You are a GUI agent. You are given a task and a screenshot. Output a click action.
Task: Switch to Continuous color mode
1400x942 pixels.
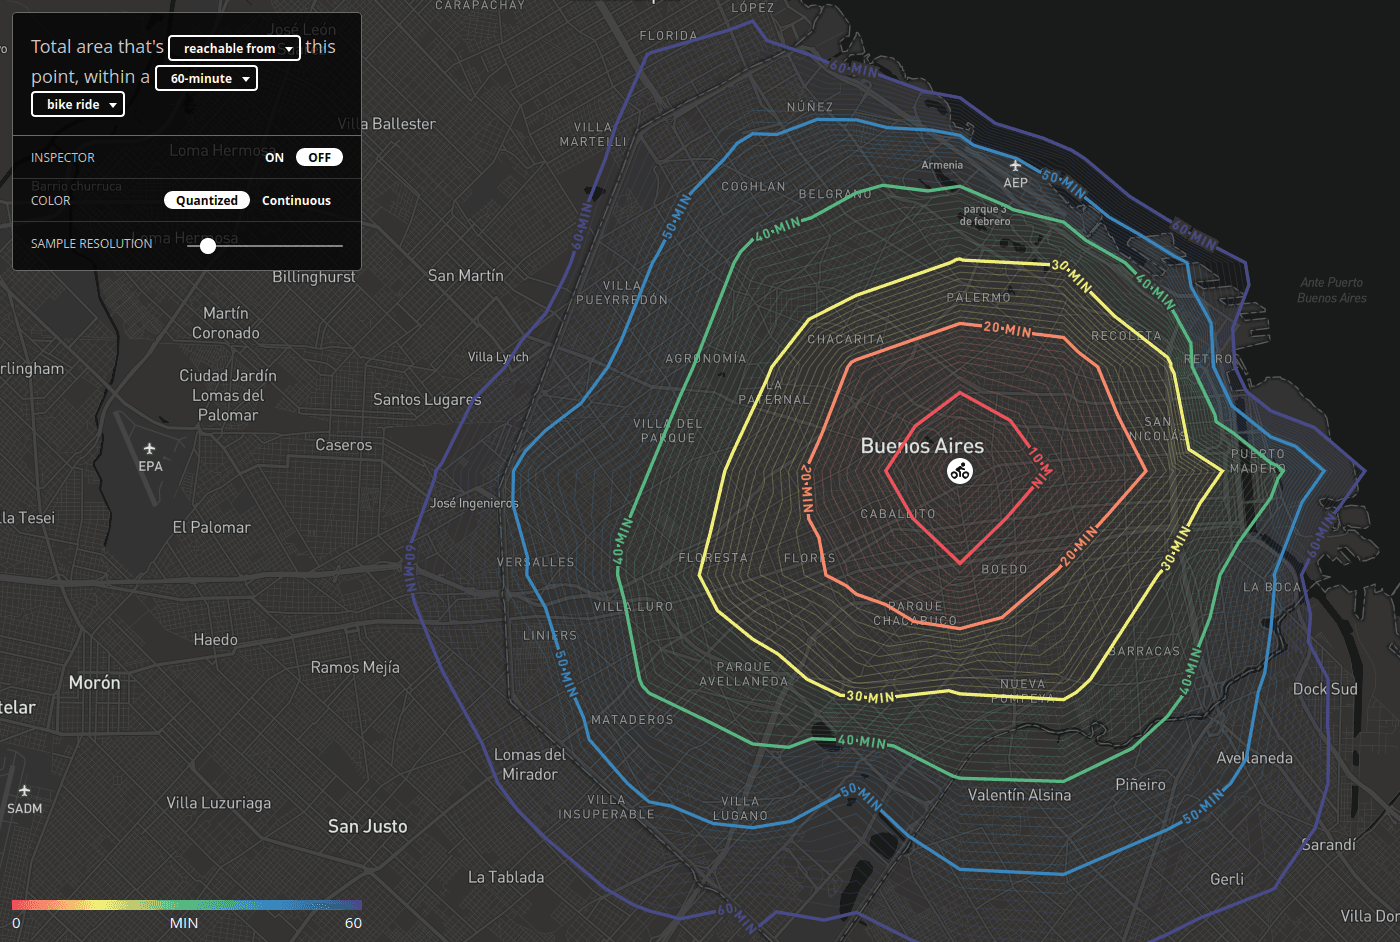pos(296,200)
